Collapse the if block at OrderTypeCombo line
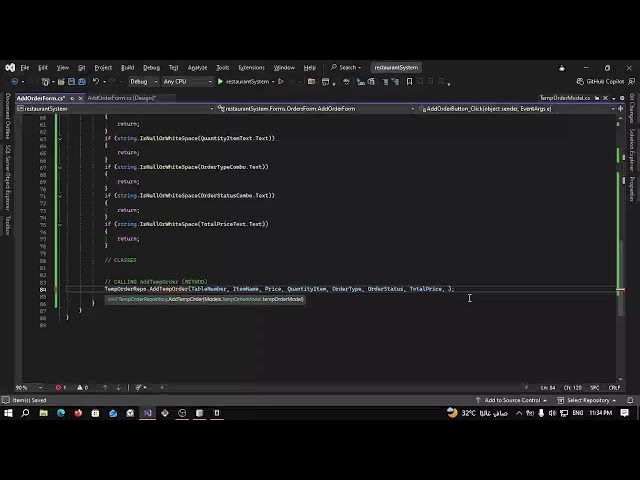This screenshot has width=640, height=480. [x=60, y=167]
